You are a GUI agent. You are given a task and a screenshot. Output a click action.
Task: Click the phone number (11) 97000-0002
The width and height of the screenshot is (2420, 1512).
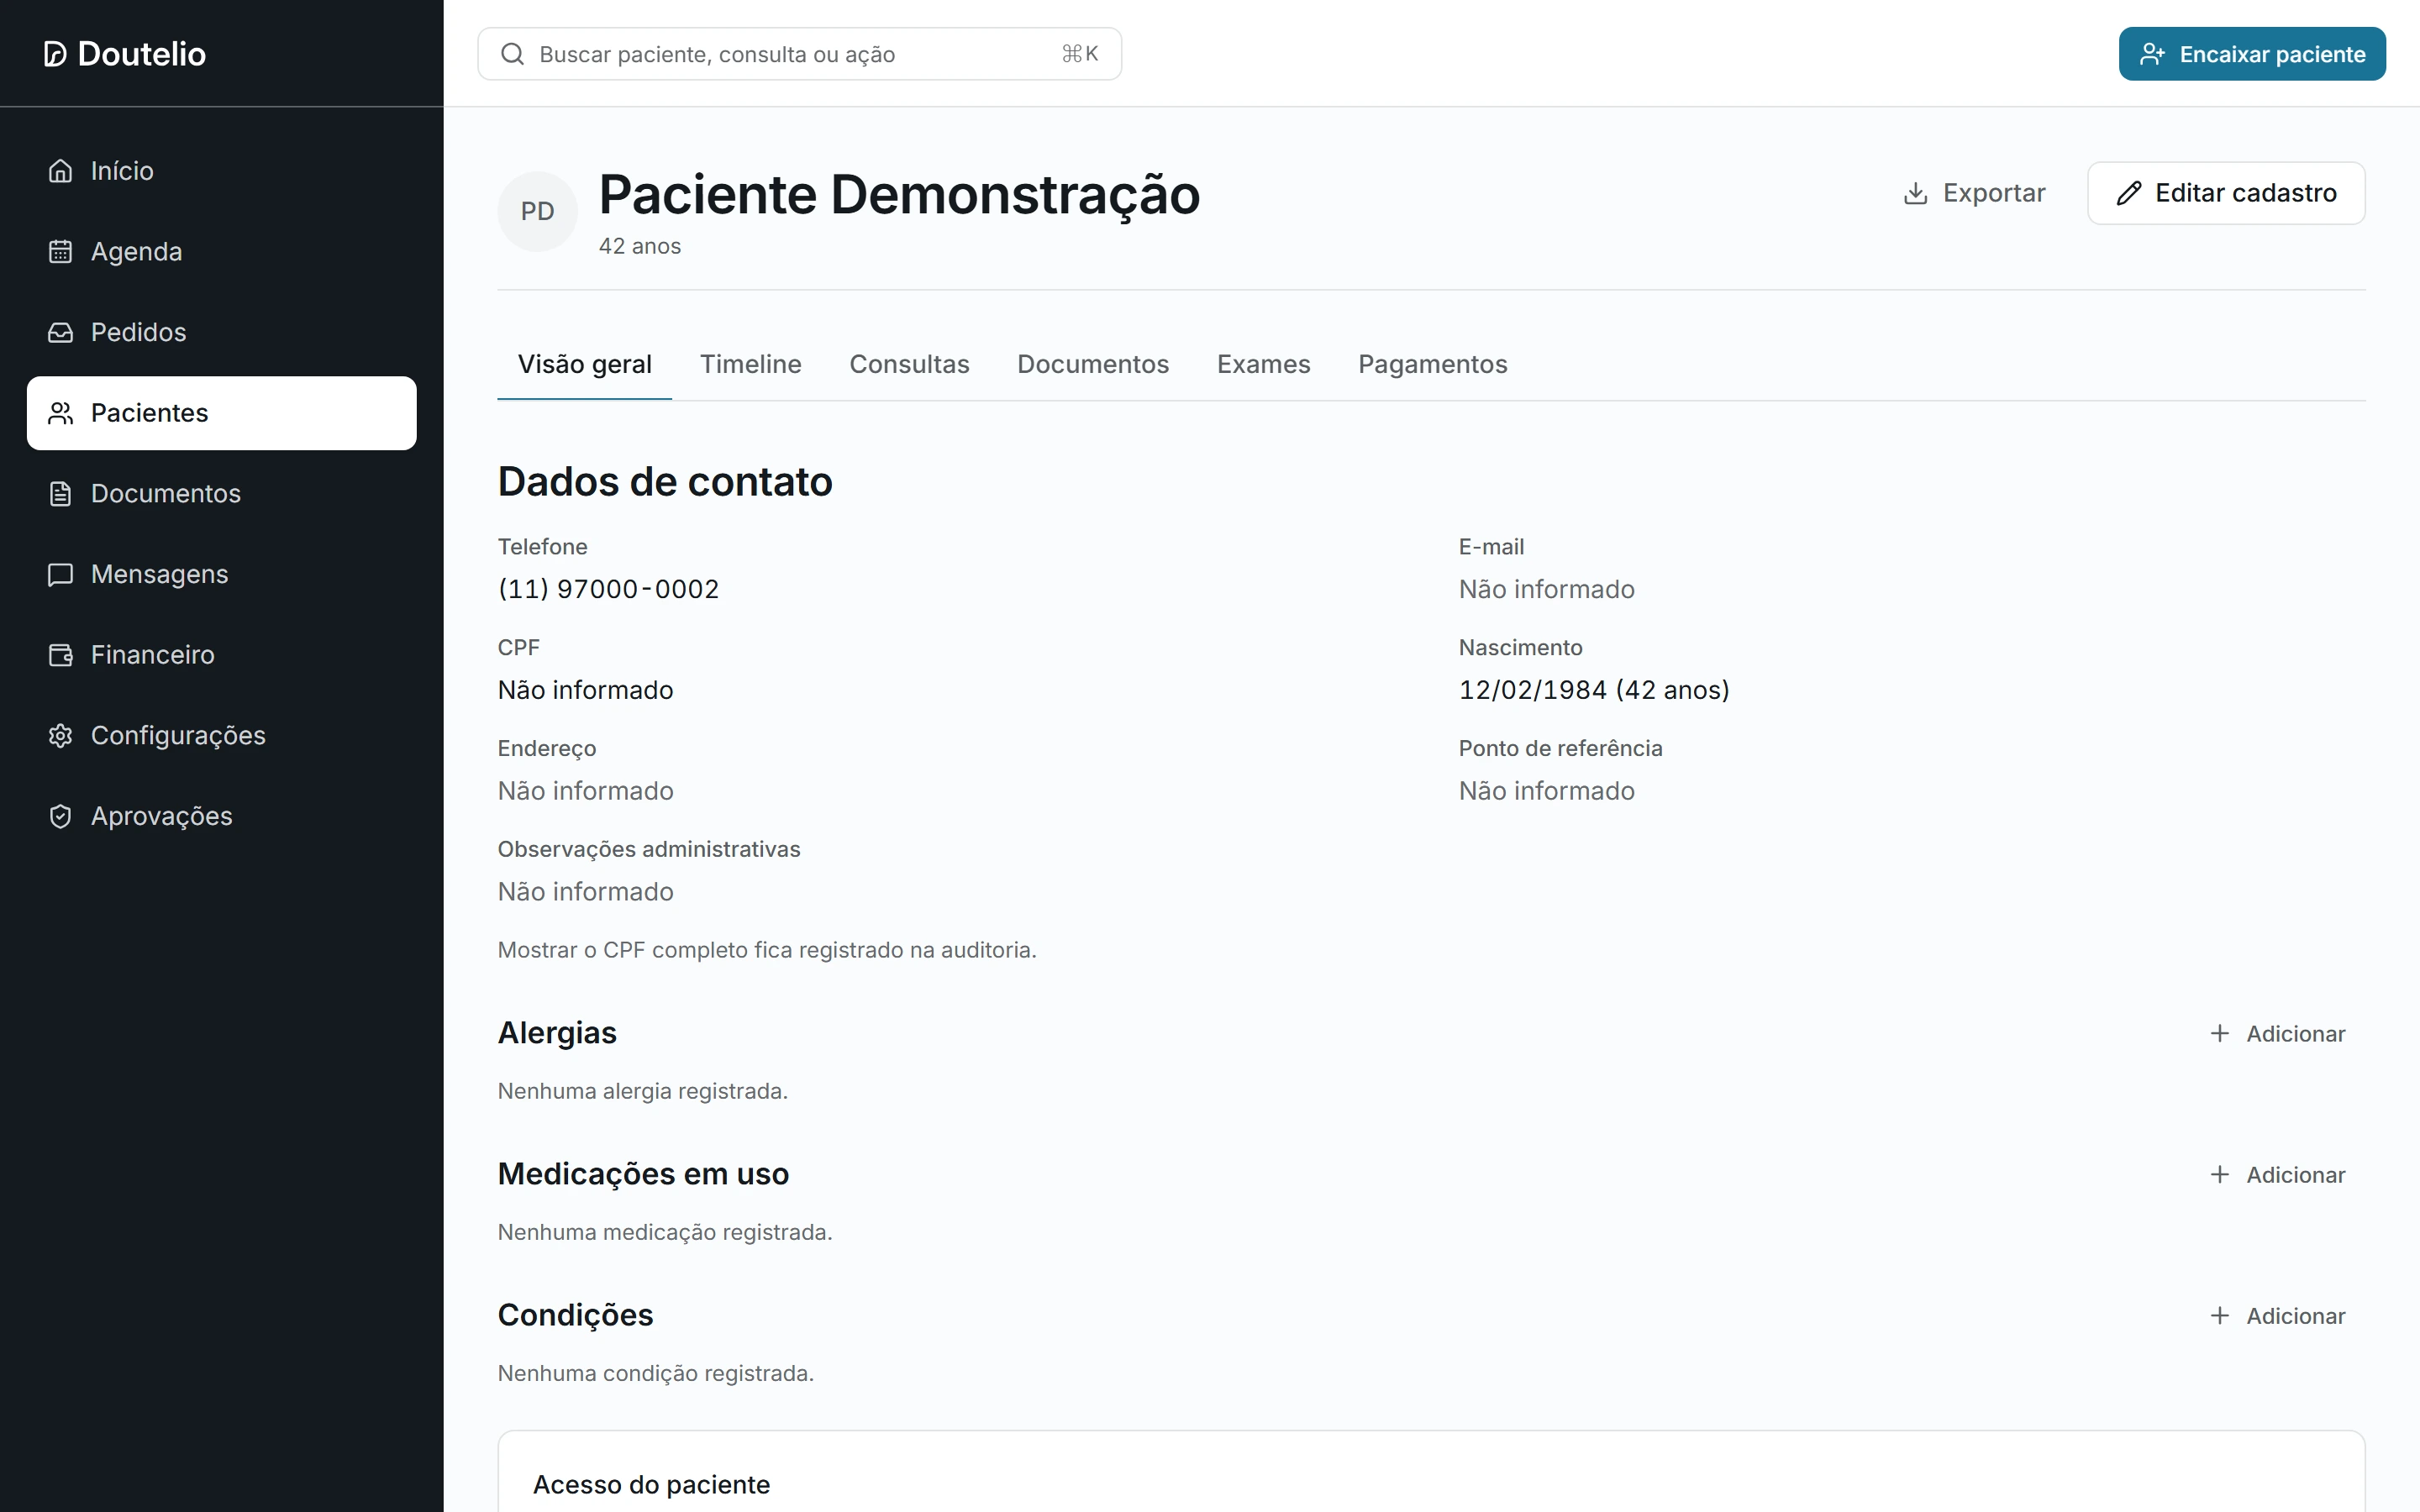click(x=608, y=589)
